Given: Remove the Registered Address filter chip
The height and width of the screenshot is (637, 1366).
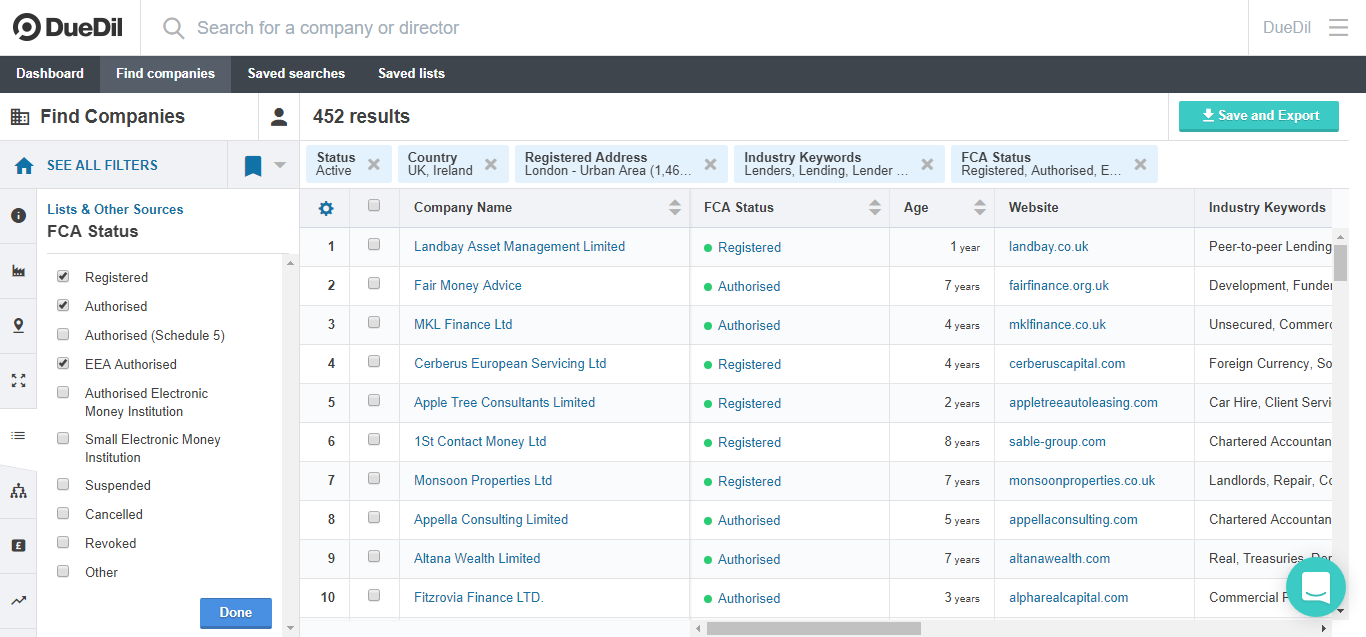Looking at the screenshot, I should click(x=710, y=164).
